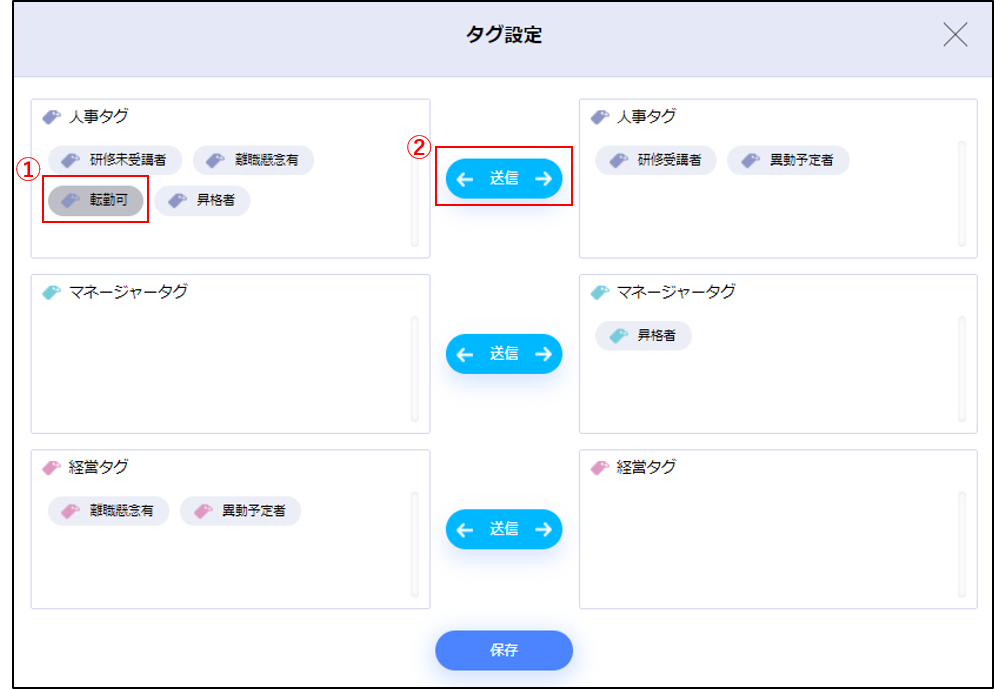Click the tag icon on left 離職懸念有 人事 chip
Image resolution: width=994 pixels, height=689 pixels.
215,160
